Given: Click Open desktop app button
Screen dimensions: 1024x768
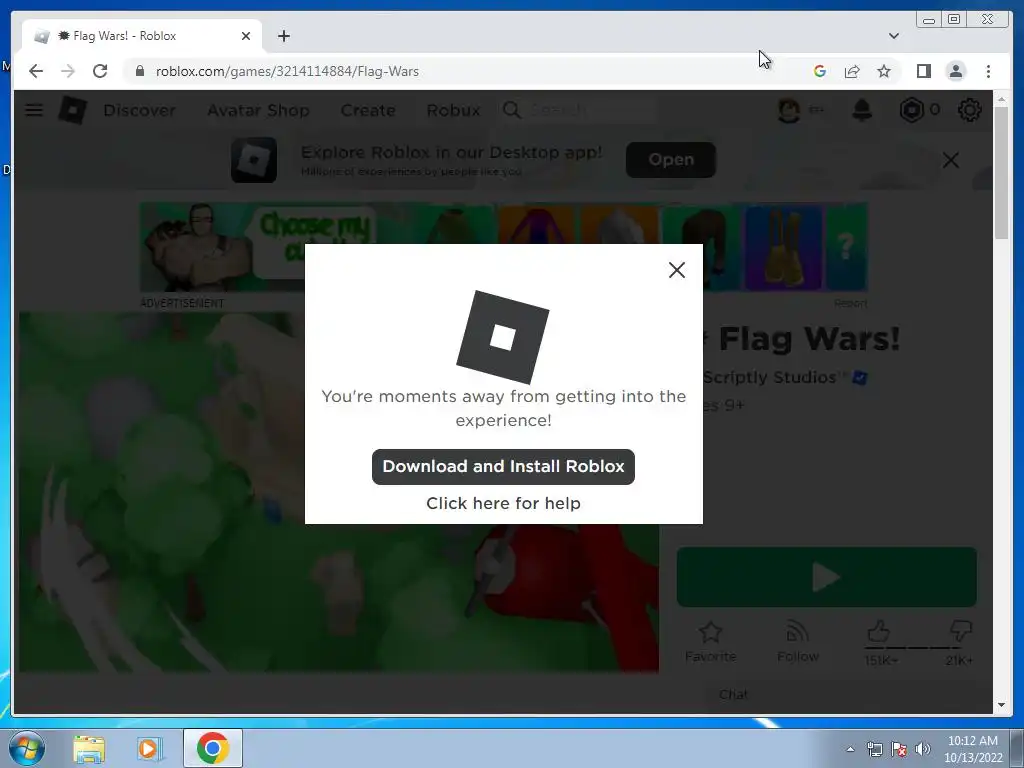Looking at the screenshot, I should [671, 159].
